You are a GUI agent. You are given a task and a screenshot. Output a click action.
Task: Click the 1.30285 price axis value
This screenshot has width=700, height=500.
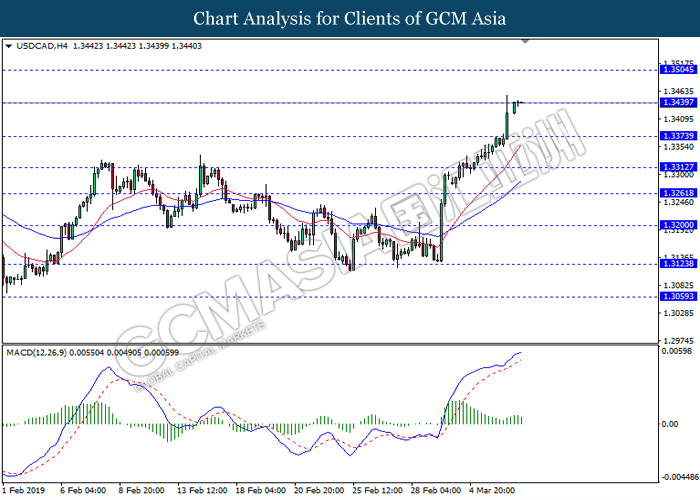coord(679,313)
